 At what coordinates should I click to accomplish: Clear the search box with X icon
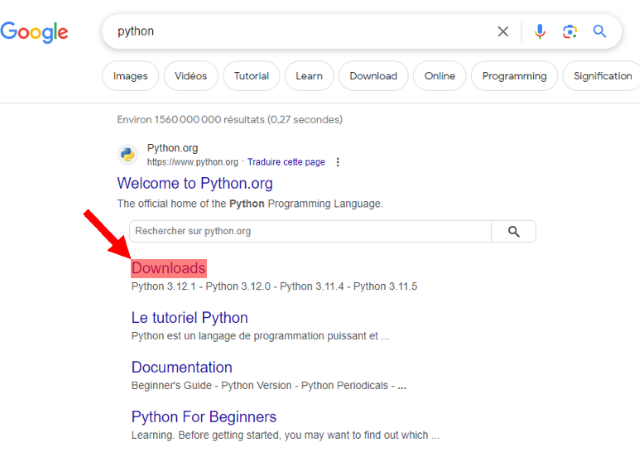pyautogui.click(x=503, y=31)
